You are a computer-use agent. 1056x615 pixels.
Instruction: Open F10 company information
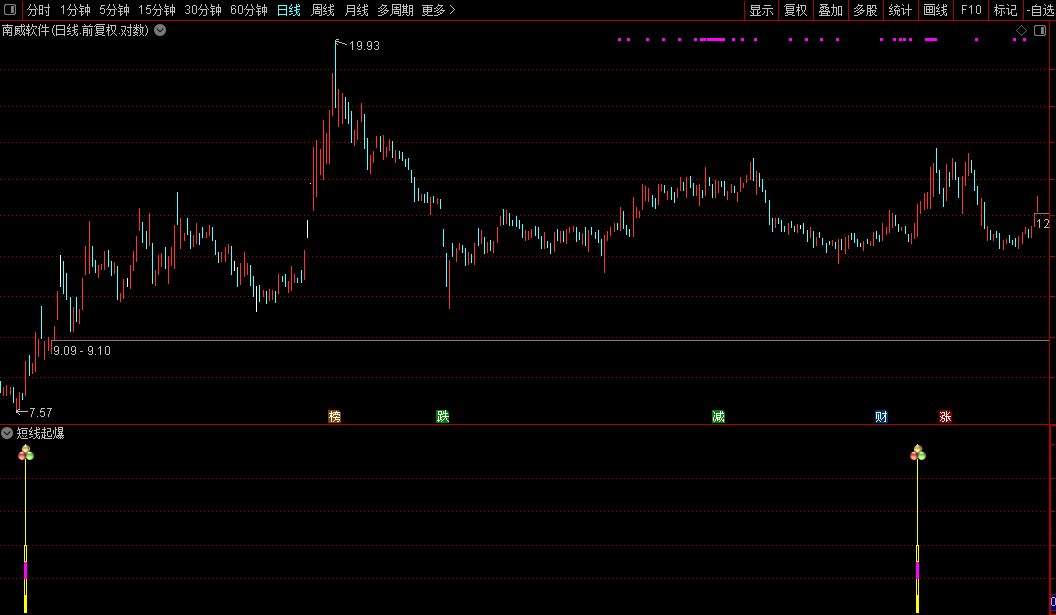pyautogui.click(x=970, y=10)
